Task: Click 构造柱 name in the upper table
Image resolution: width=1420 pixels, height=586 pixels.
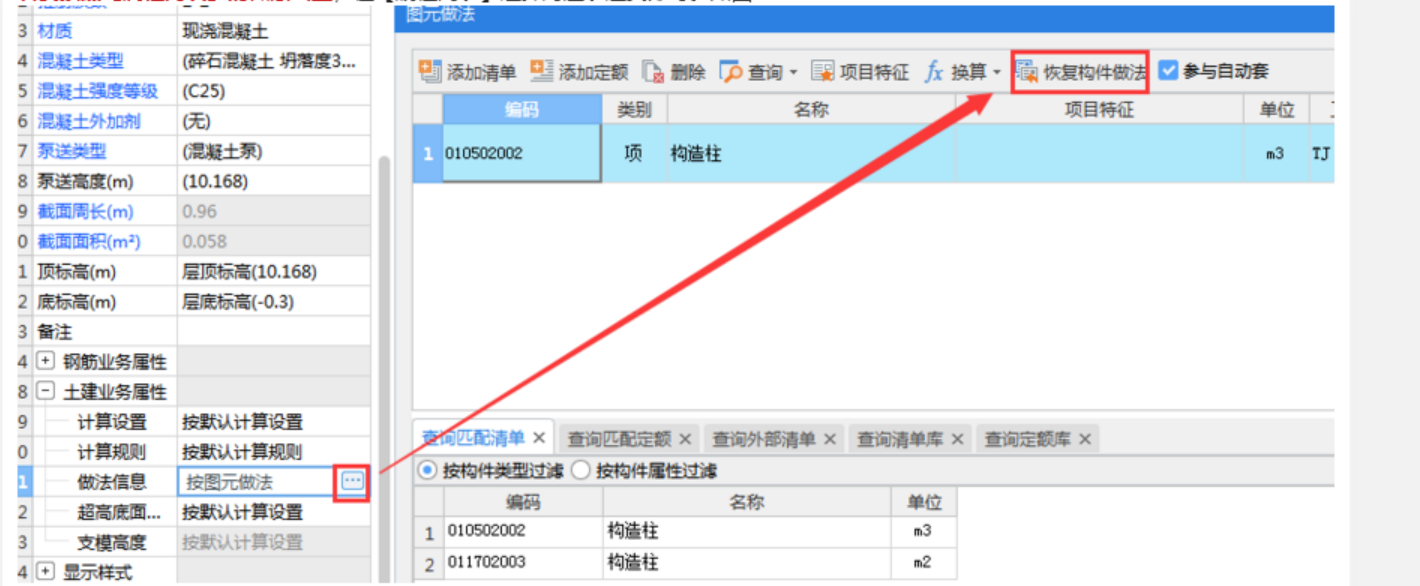Action: click(696, 154)
